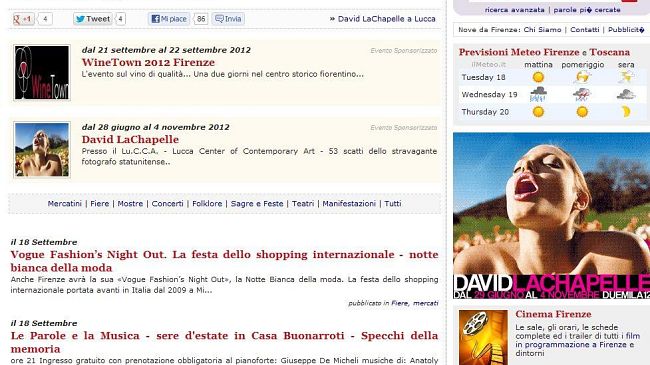Screen dimensions: 650x365
Task: Select the Sagre e Feste category
Action: click(x=257, y=204)
